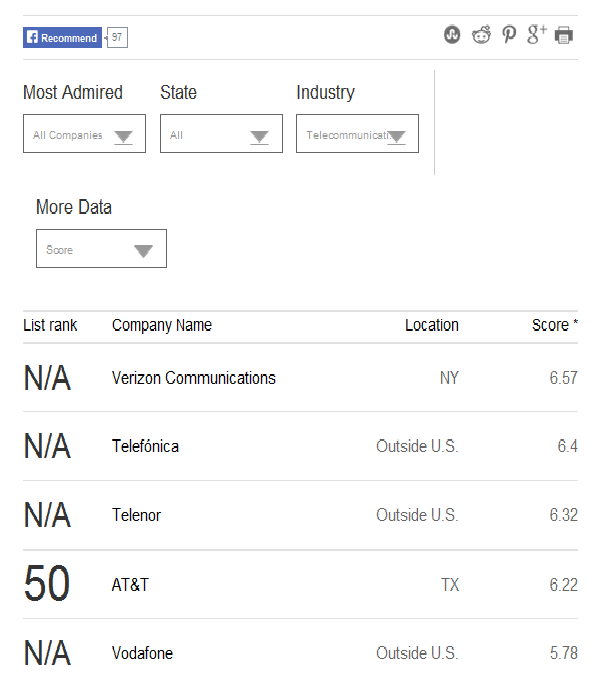Share via Google Plus icon
Screen dimensions: 599x673
[537, 34]
